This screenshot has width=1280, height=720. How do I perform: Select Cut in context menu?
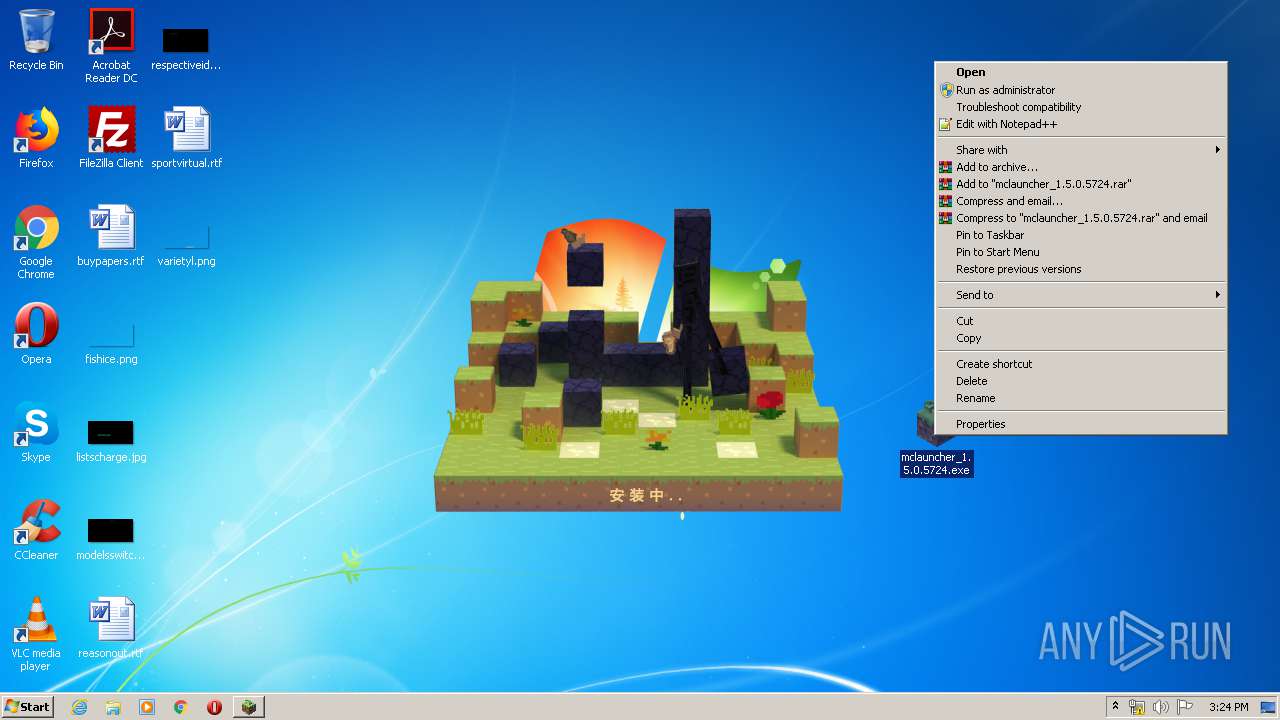(x=1080, y=321)
